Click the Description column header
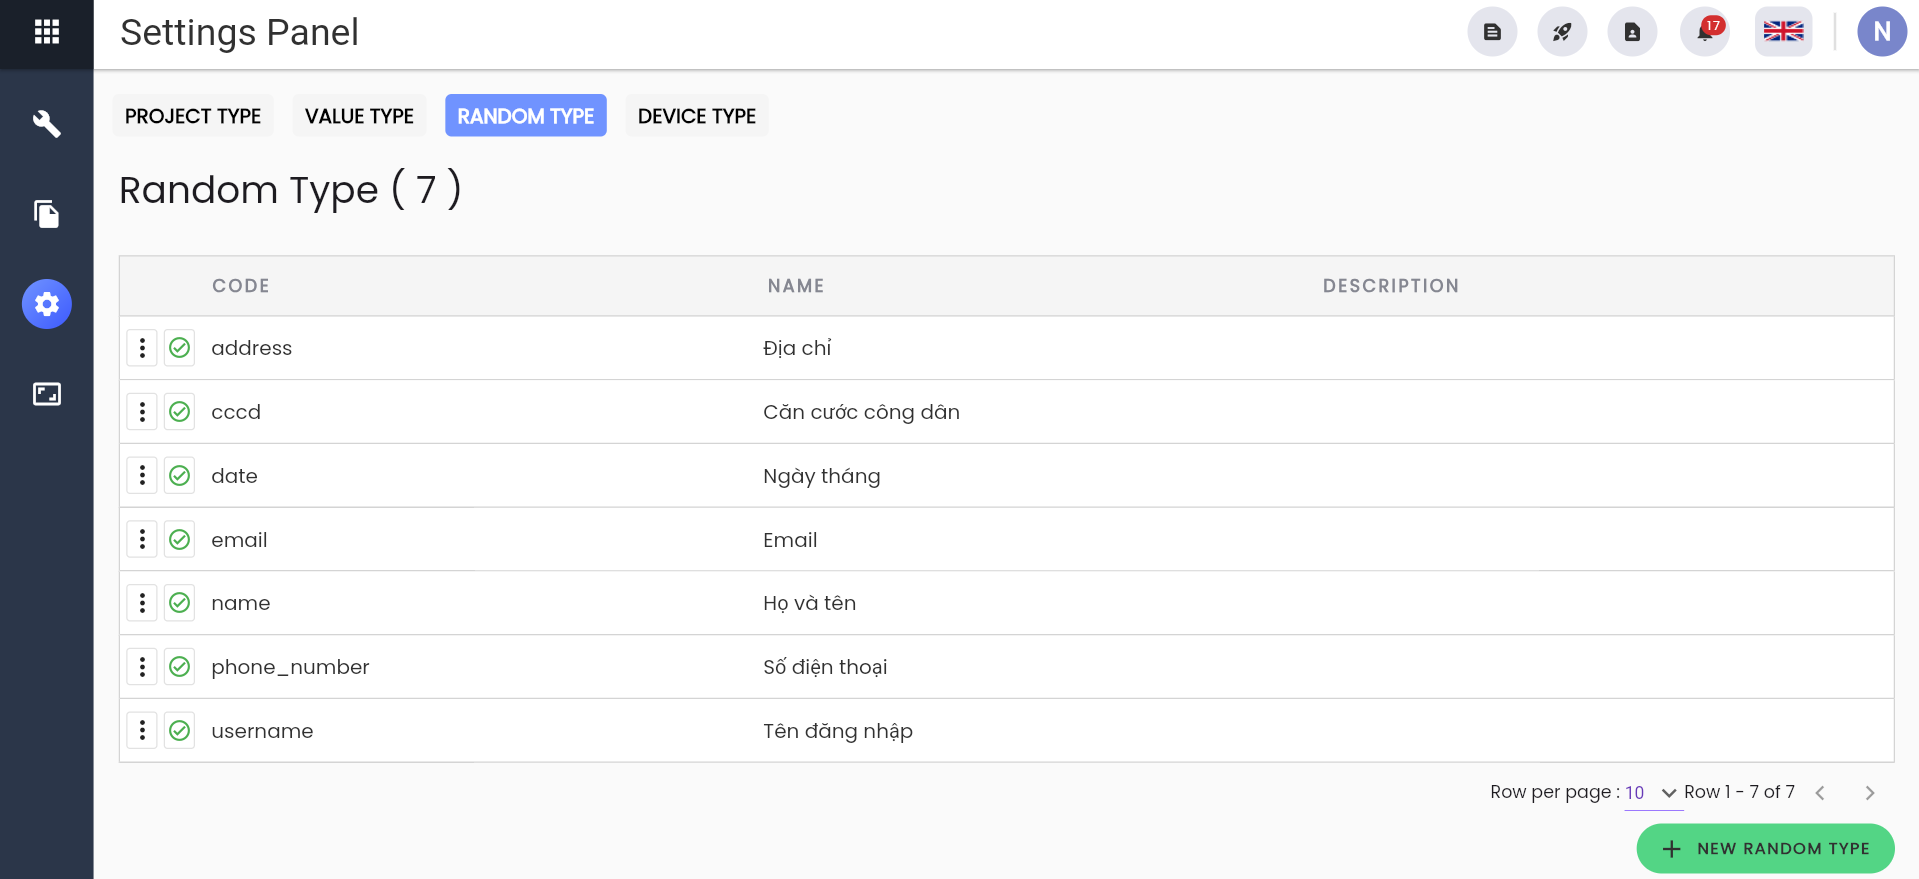This screenshot has width=1919, height=879. click(x=1391, y=286)
